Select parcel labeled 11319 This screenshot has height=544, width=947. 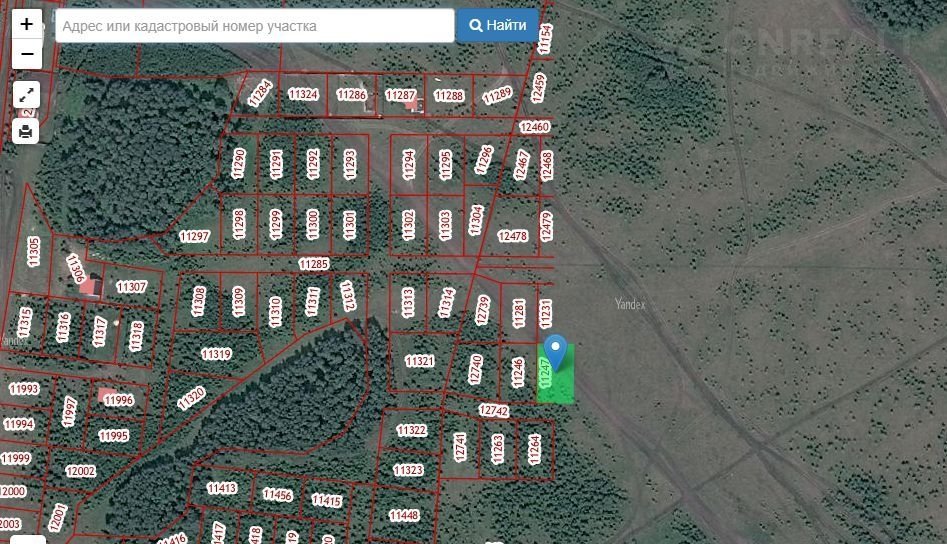click(x=216, y=354)
